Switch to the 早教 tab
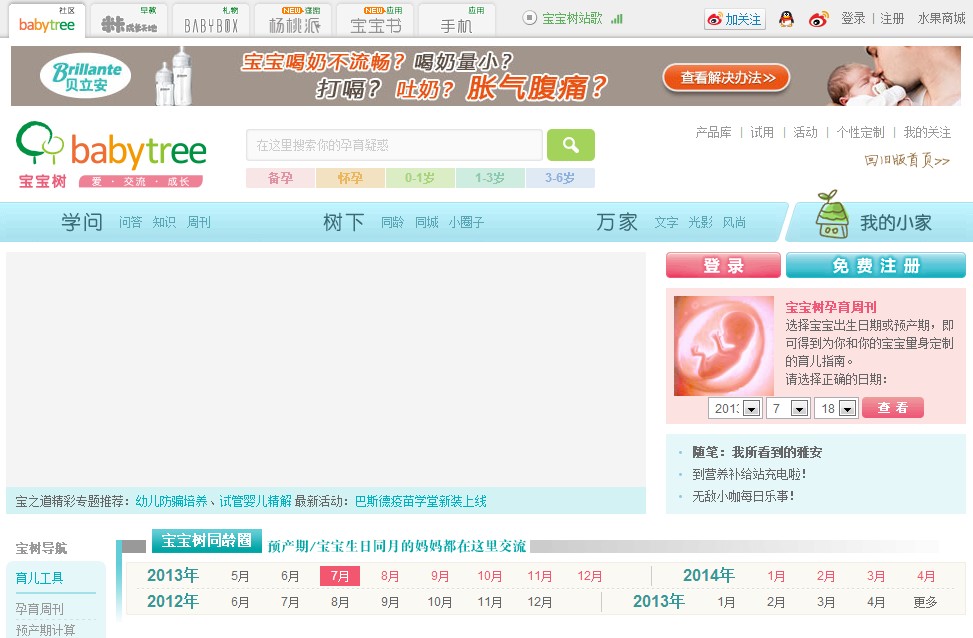 (128, 20)
